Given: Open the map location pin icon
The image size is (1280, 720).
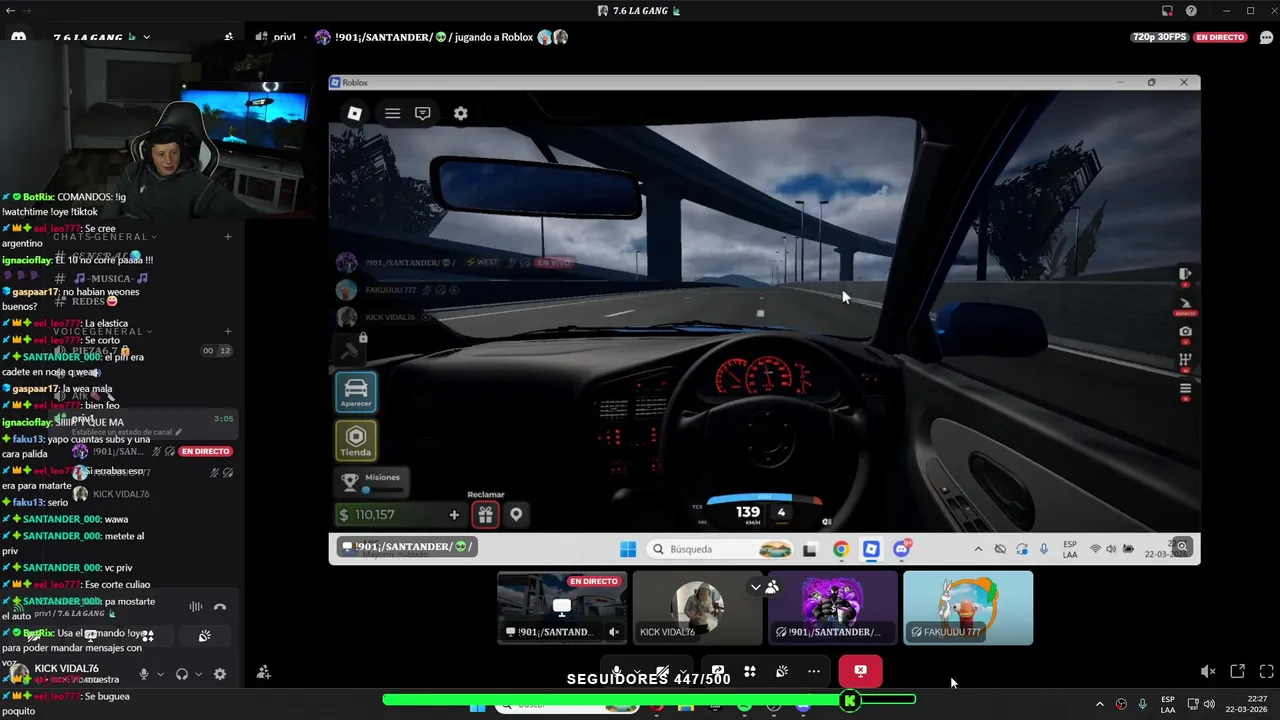Looking at the screenshot, I should tap(516, 515).
